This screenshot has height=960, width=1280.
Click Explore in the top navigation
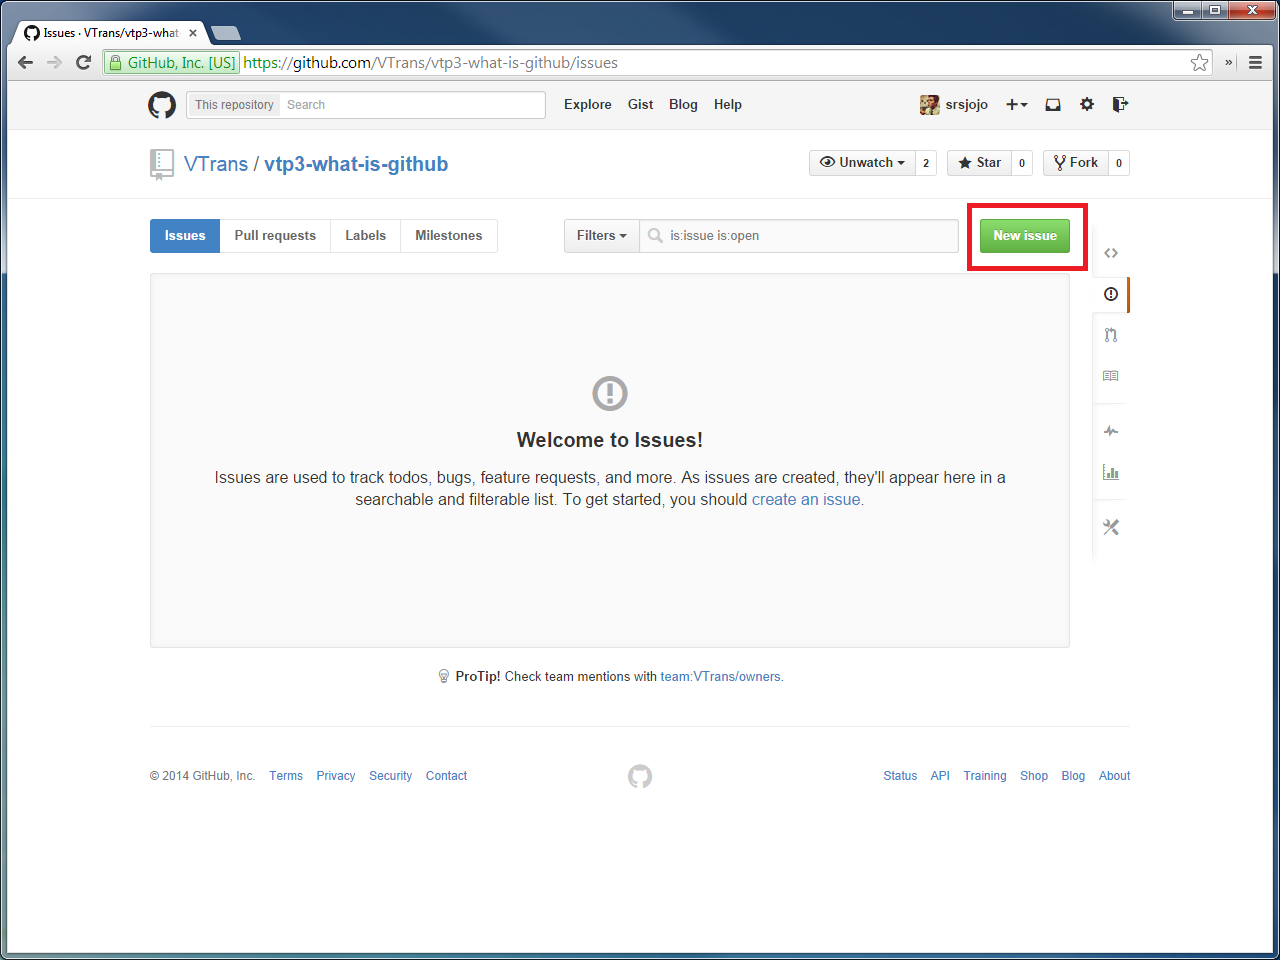pyautogui.click(x=588, y=104)
